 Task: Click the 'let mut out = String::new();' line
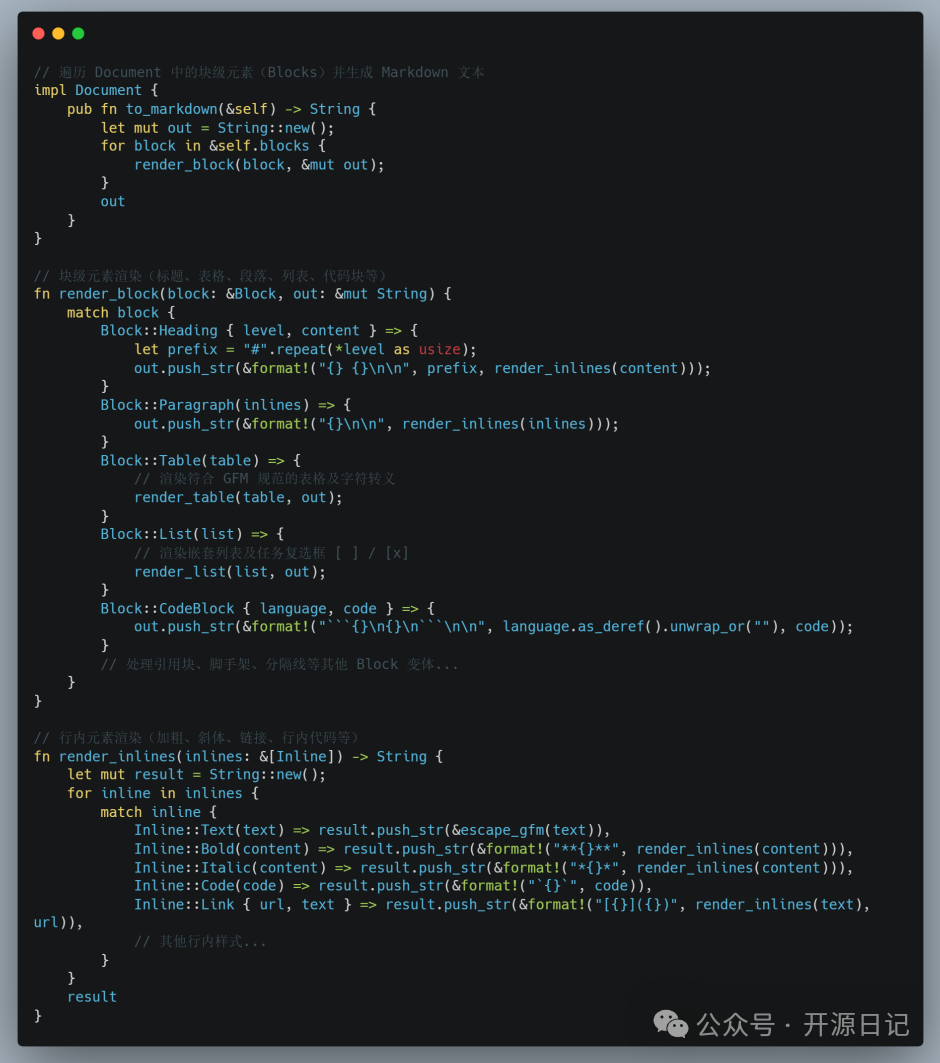click(x=217, y=127)
